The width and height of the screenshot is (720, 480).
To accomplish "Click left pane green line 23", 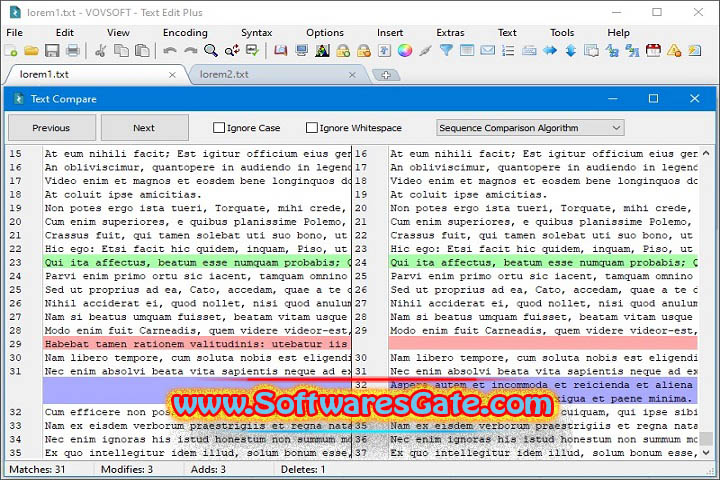I will tap(197, 262).
